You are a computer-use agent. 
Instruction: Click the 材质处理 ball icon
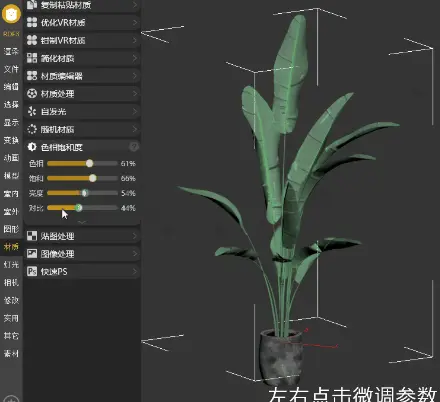click(x=32, y=94)
